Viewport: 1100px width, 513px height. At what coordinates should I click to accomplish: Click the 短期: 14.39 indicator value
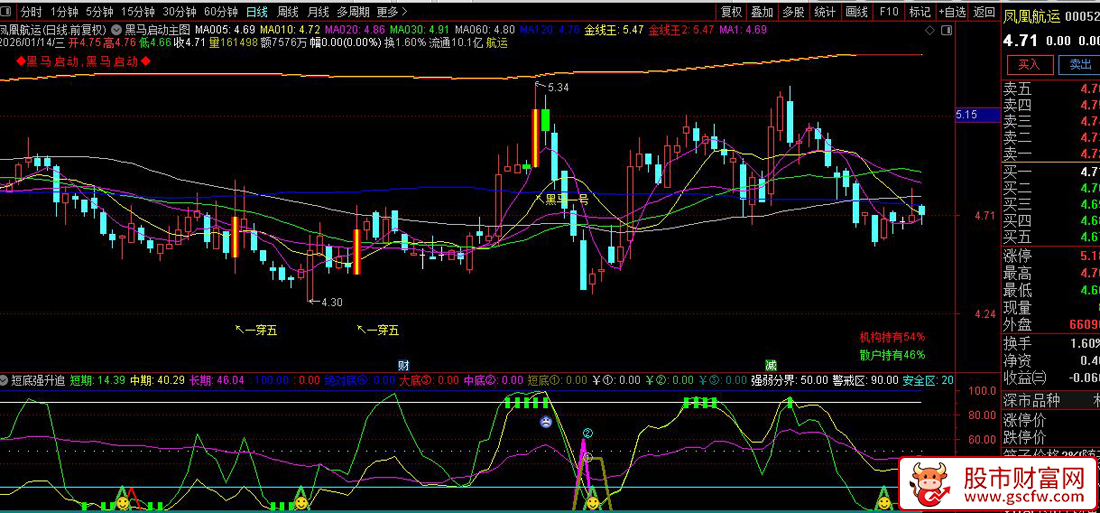[x=98, y=380]
